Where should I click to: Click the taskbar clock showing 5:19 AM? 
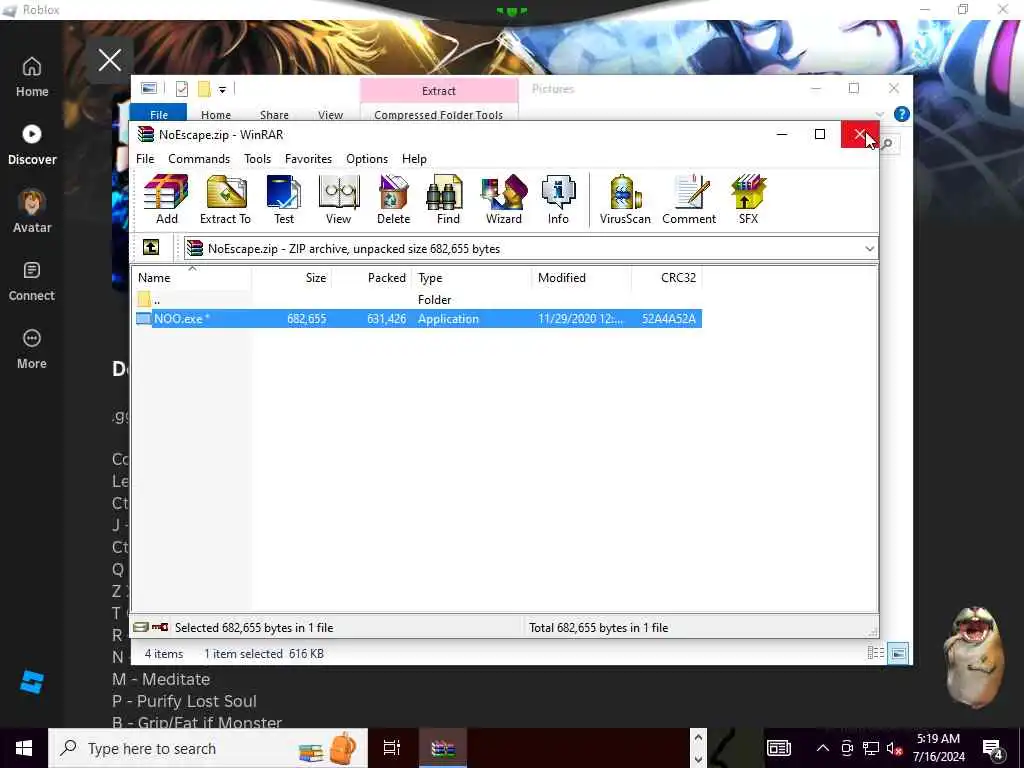[x=938, y=748]
